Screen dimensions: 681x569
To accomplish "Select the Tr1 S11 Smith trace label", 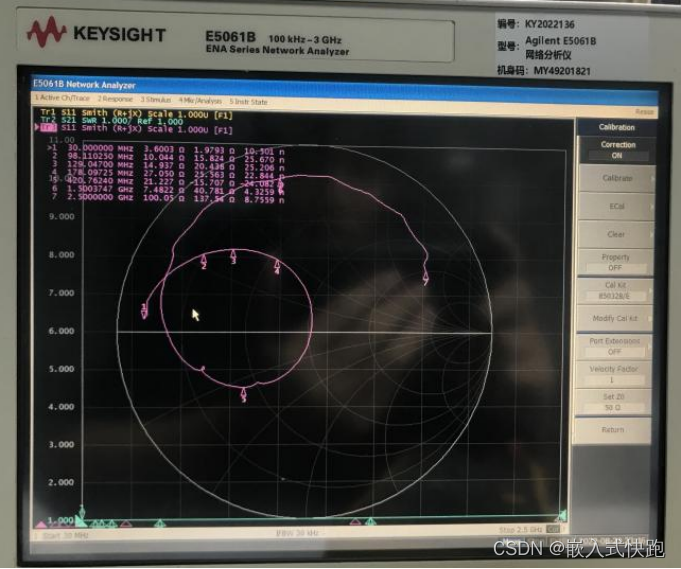I will [x=136, y=113].
